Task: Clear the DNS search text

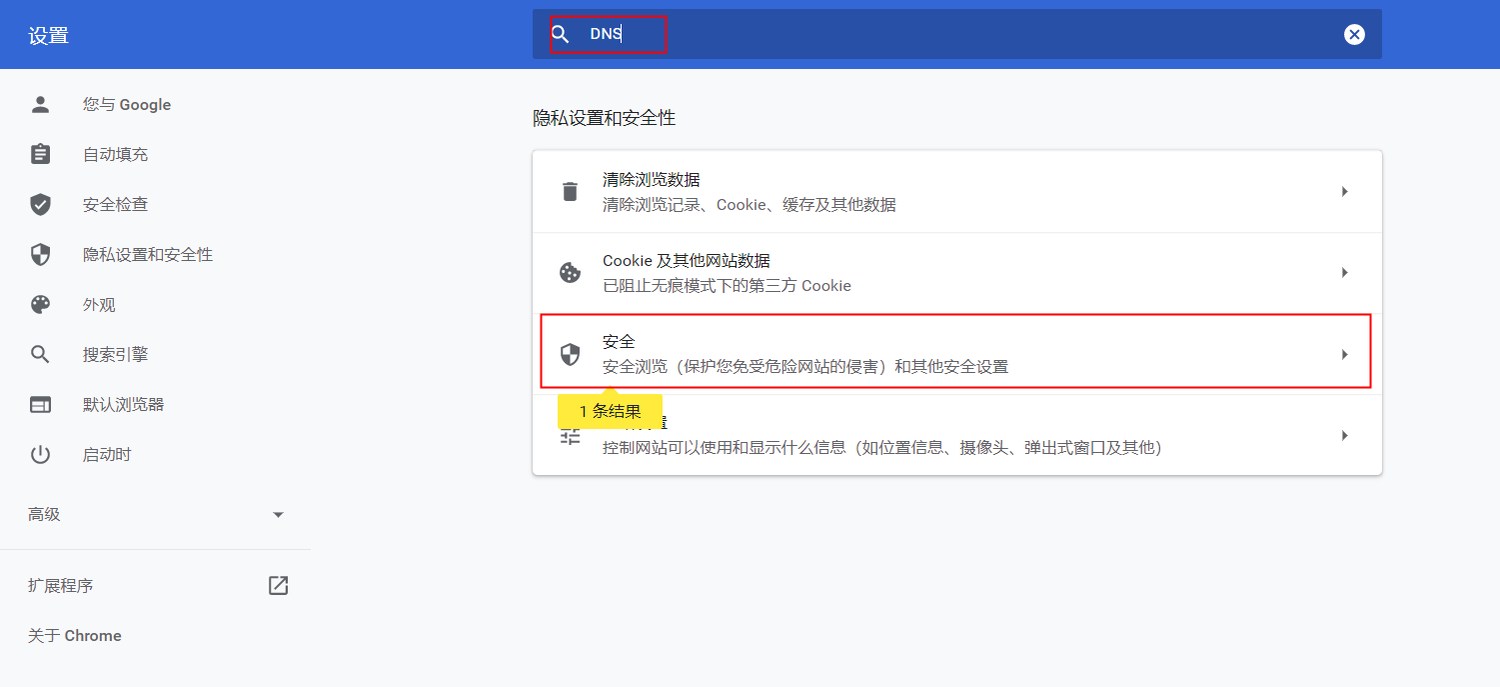Action: (1354, 35)
